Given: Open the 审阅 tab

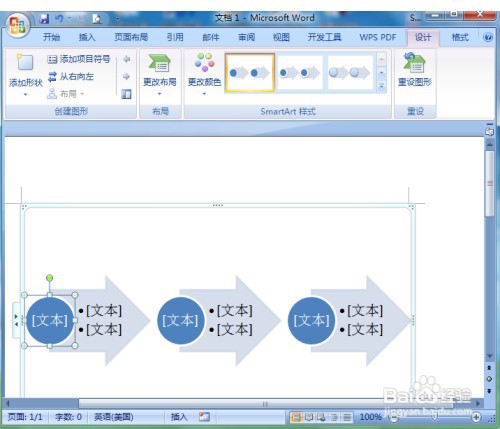Looking at the screenshot, I should point(246,37).
